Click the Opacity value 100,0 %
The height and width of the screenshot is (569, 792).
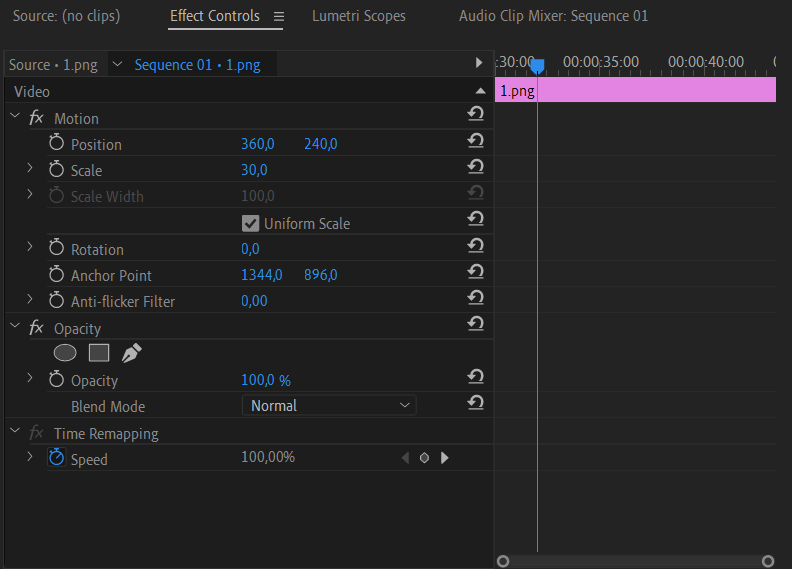click(266, 380)
